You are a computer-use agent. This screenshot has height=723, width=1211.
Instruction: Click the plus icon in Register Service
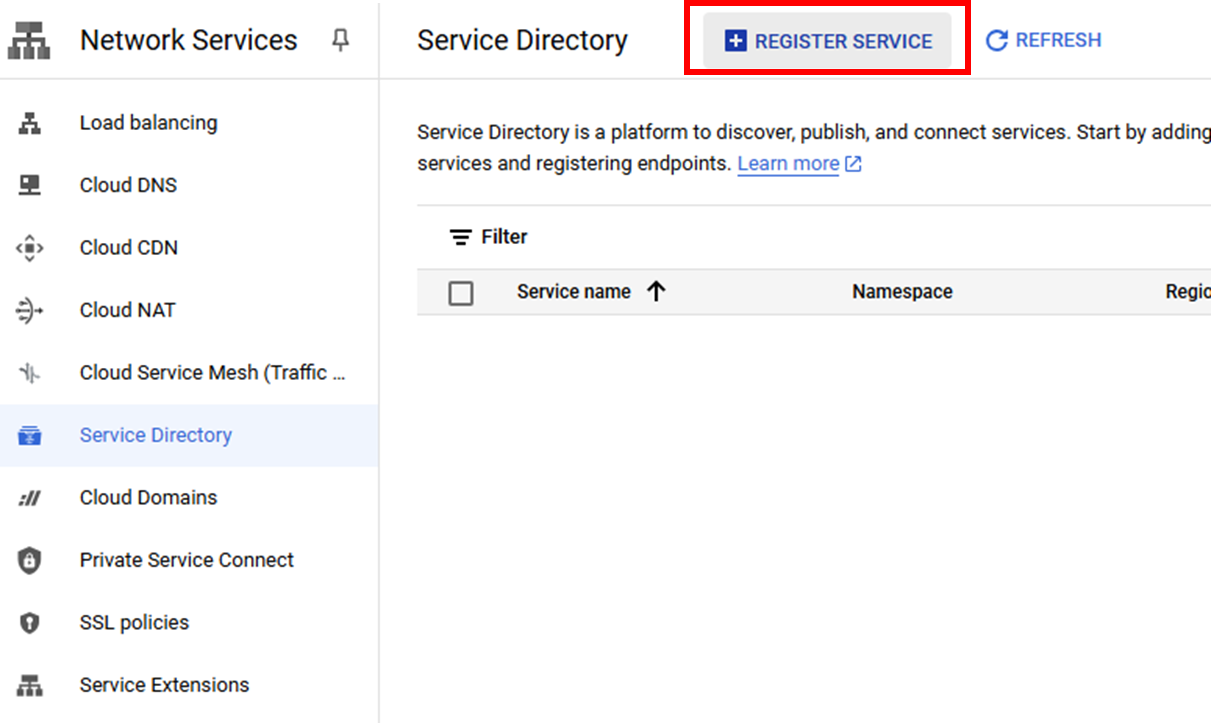(x=735, y=41)
